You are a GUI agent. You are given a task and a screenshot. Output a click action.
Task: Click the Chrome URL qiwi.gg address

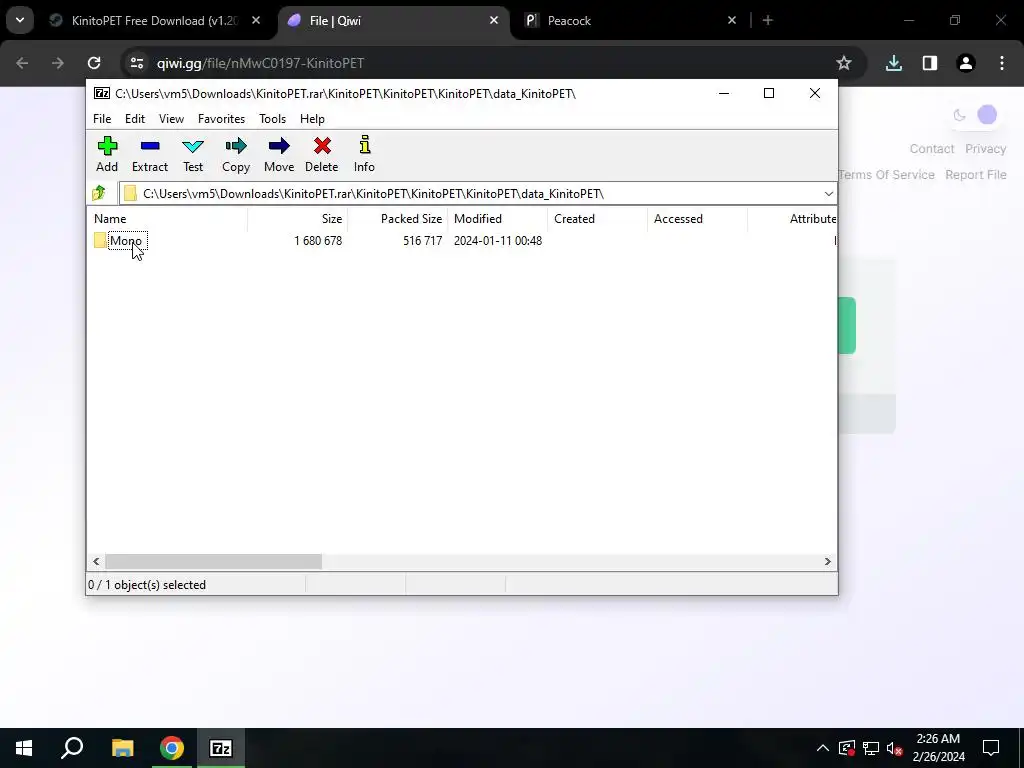tap(261, 63)
